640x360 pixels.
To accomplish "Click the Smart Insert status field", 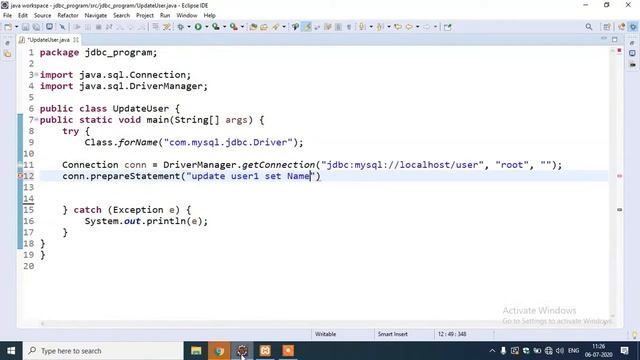I will (x=393, y=334).
